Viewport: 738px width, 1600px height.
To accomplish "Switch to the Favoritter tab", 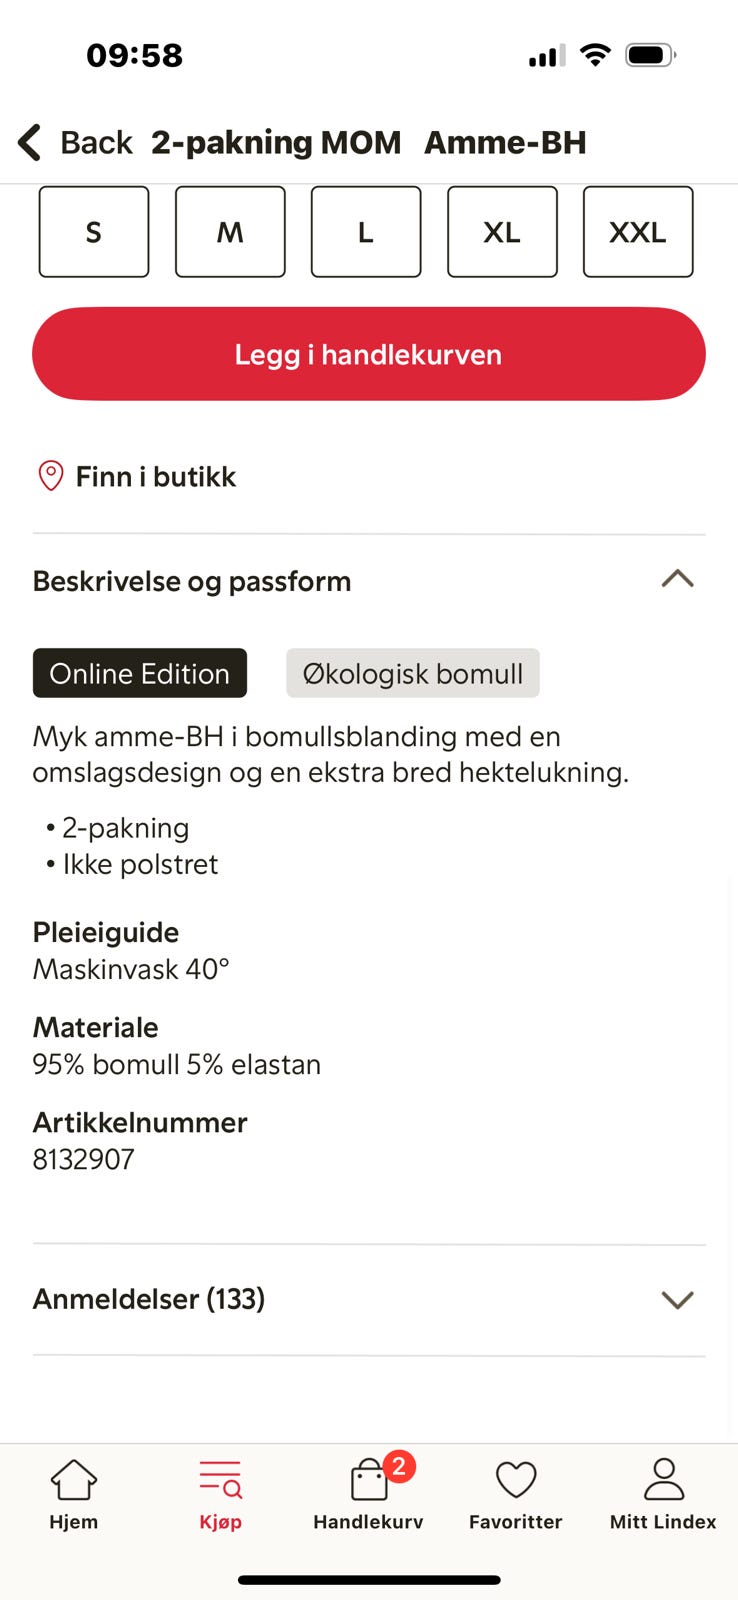I will [515, 1495].
